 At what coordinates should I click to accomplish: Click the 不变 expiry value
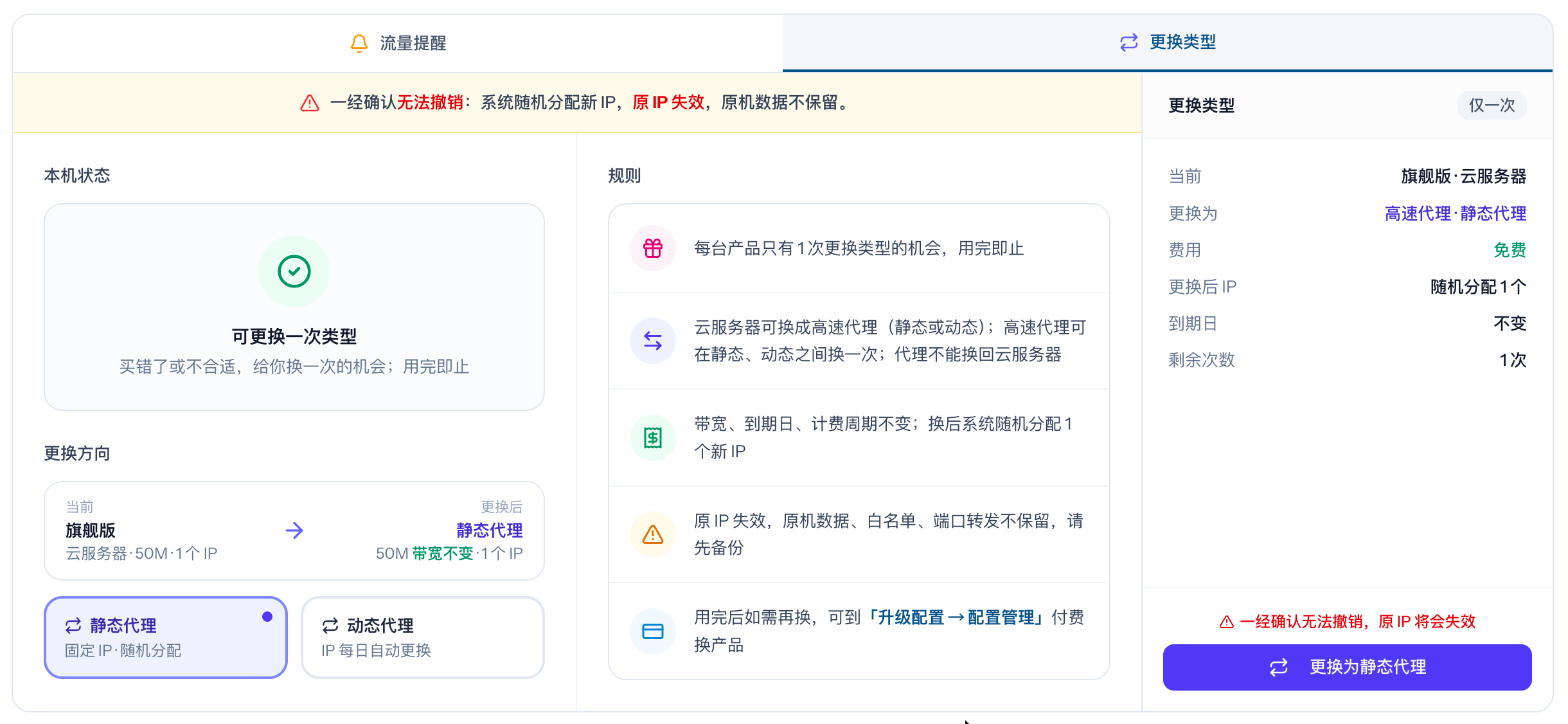(1510, 324)
